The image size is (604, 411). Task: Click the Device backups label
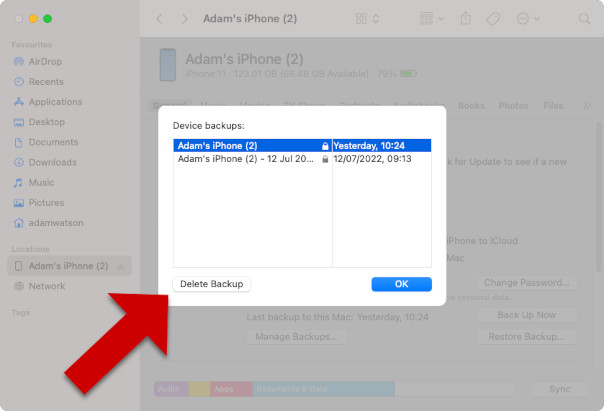coord(208,126)
